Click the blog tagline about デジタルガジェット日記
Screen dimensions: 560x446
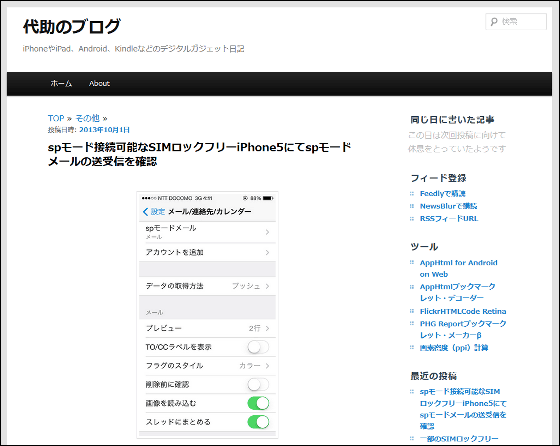point(133,49)
